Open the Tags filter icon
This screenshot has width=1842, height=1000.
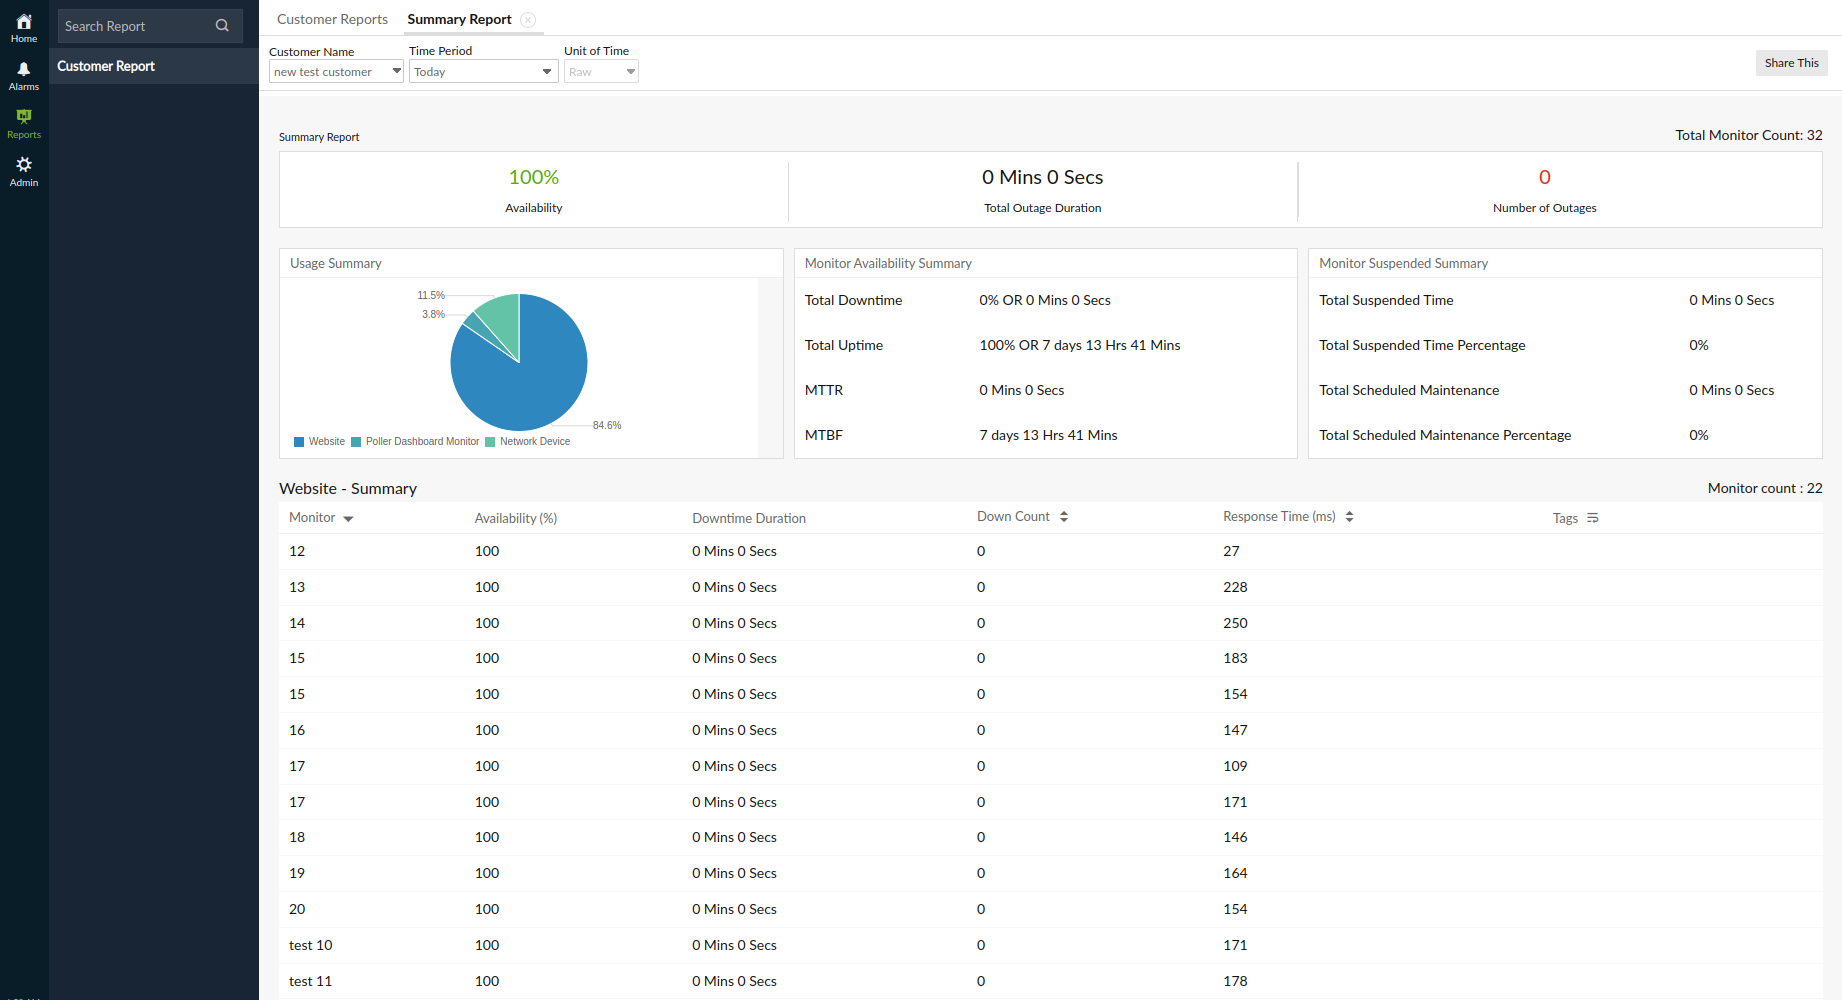click(1592, 518)
